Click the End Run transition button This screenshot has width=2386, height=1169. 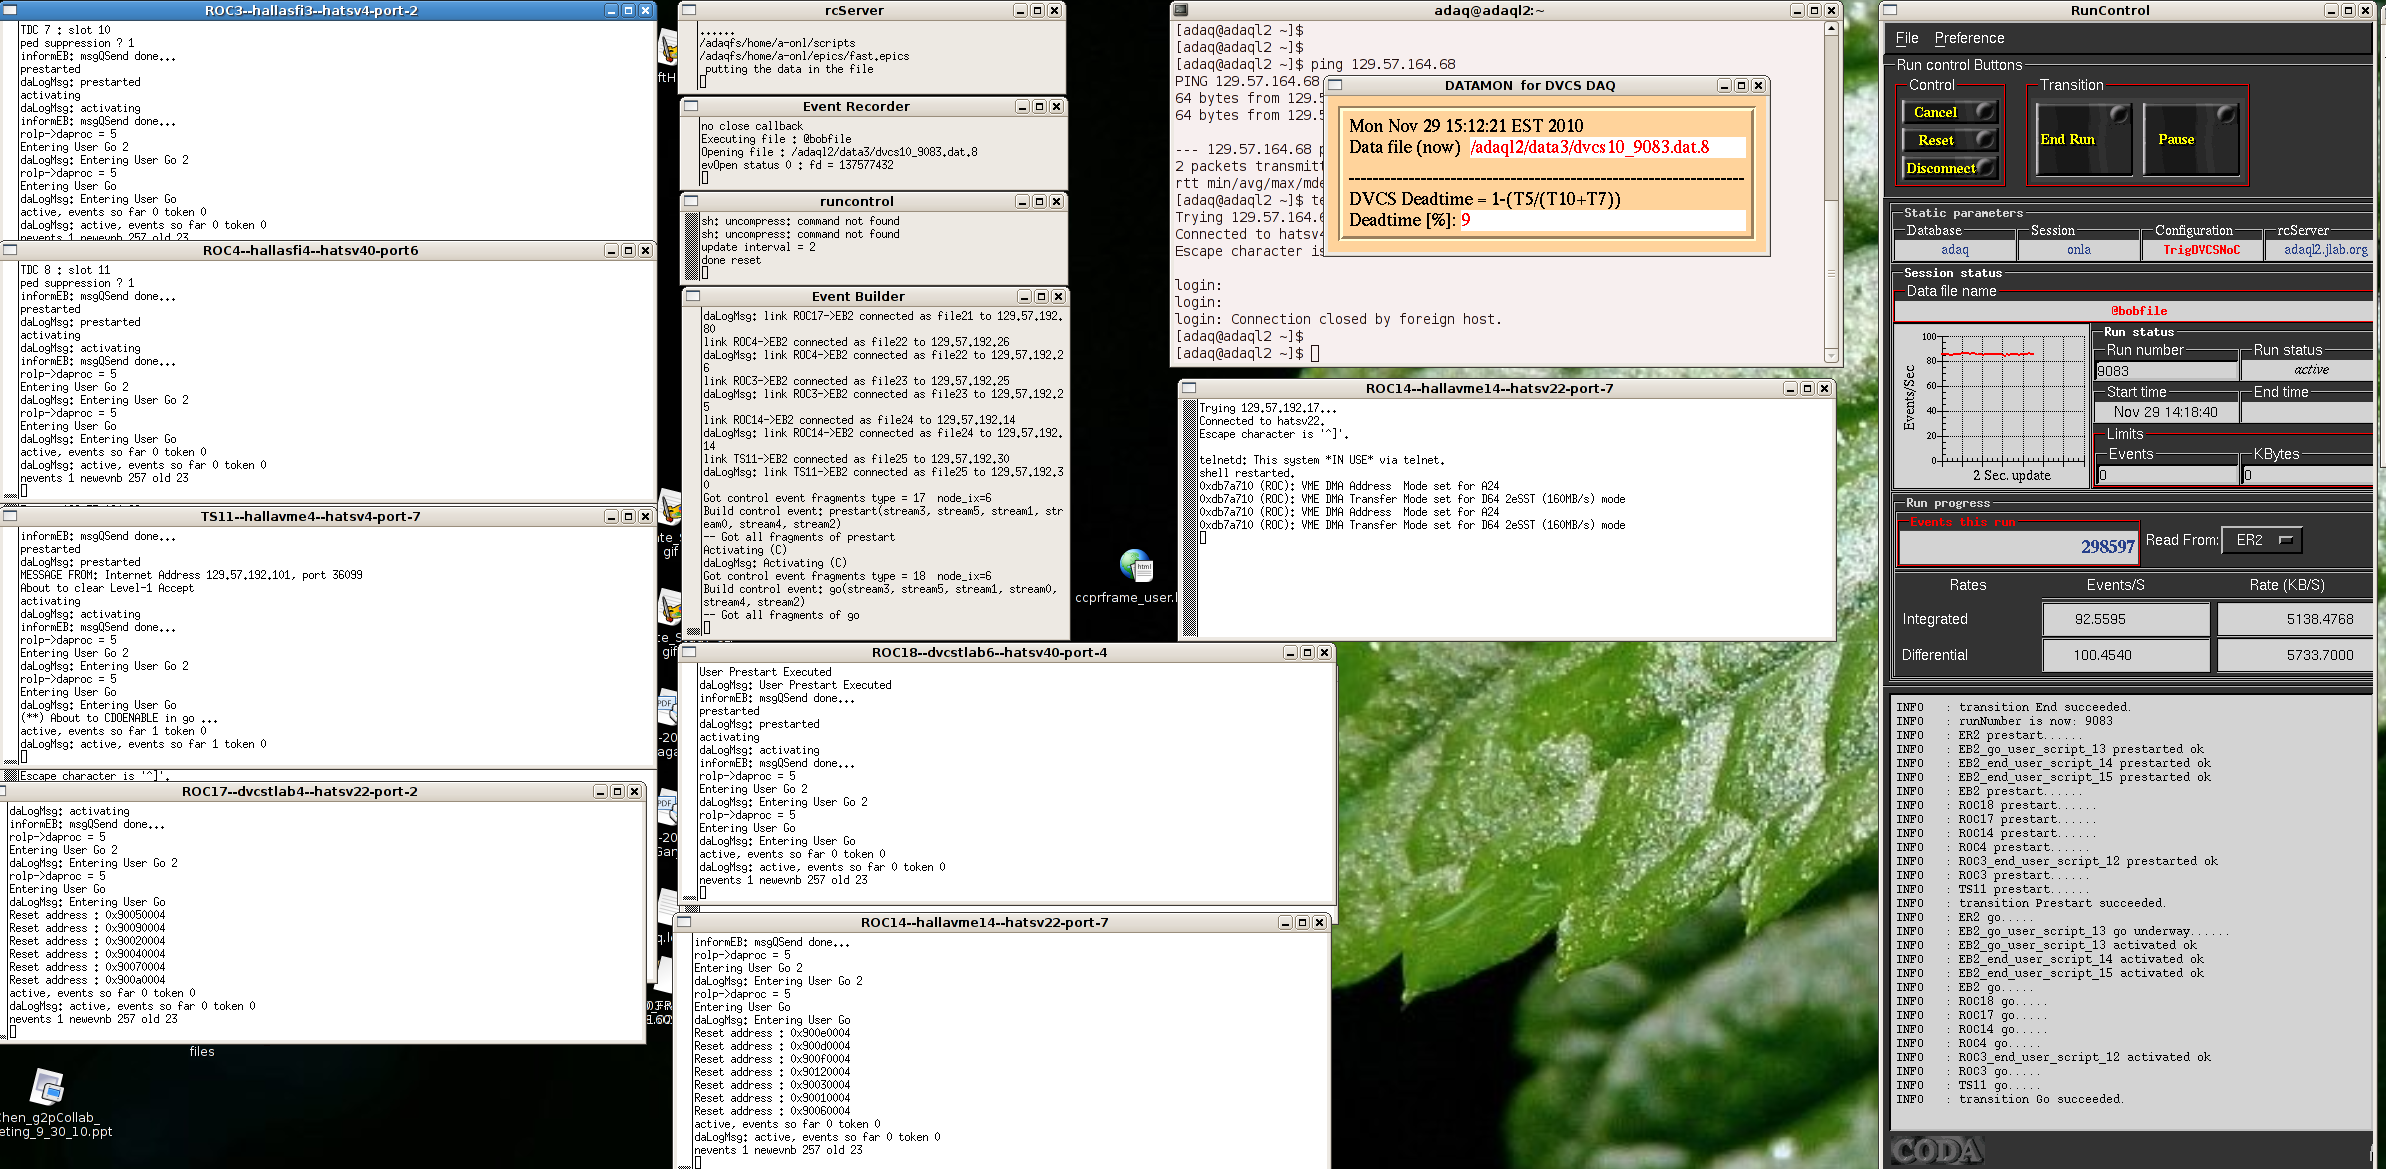2083,139
